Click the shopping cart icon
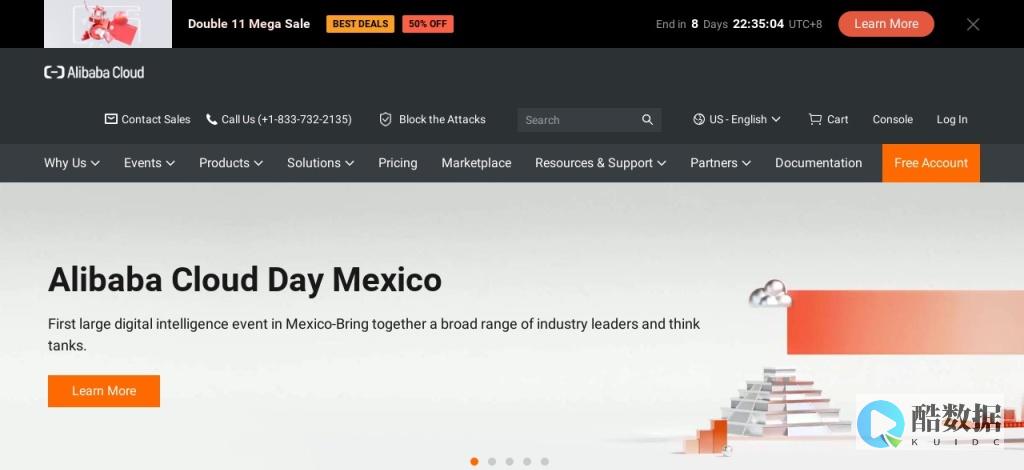 pos(815,119)
